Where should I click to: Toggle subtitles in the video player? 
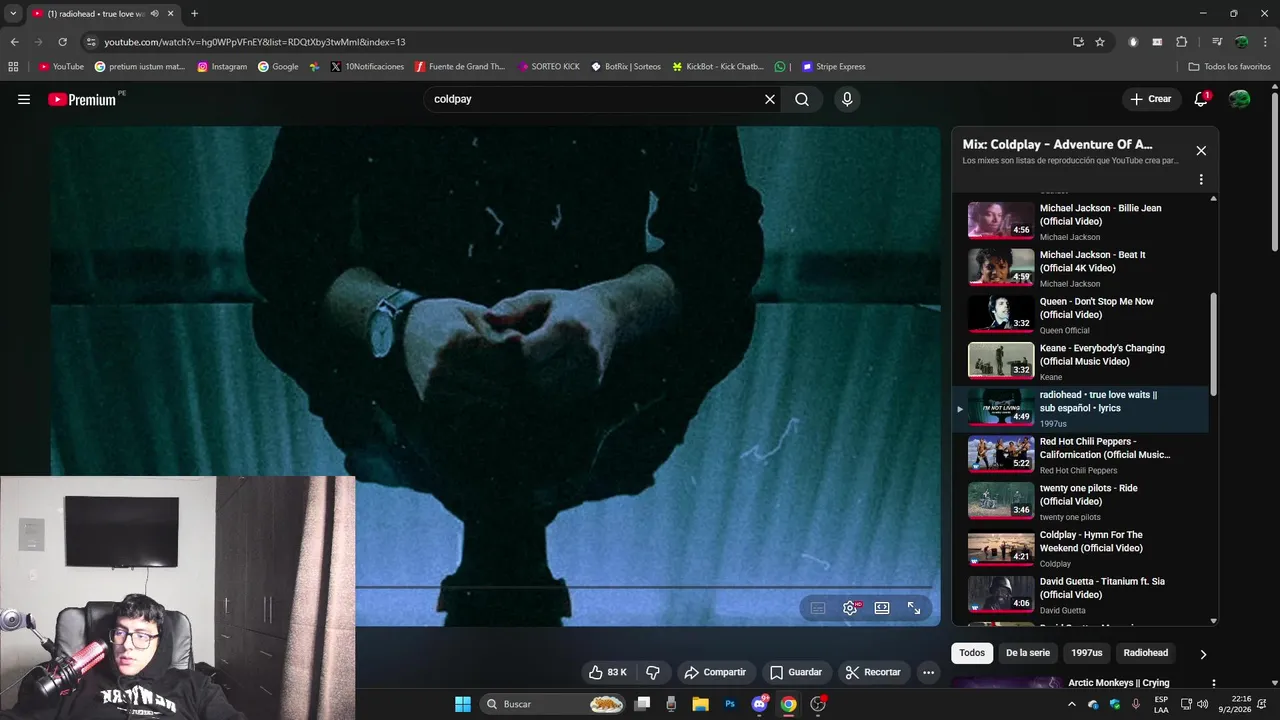point(818,608)
